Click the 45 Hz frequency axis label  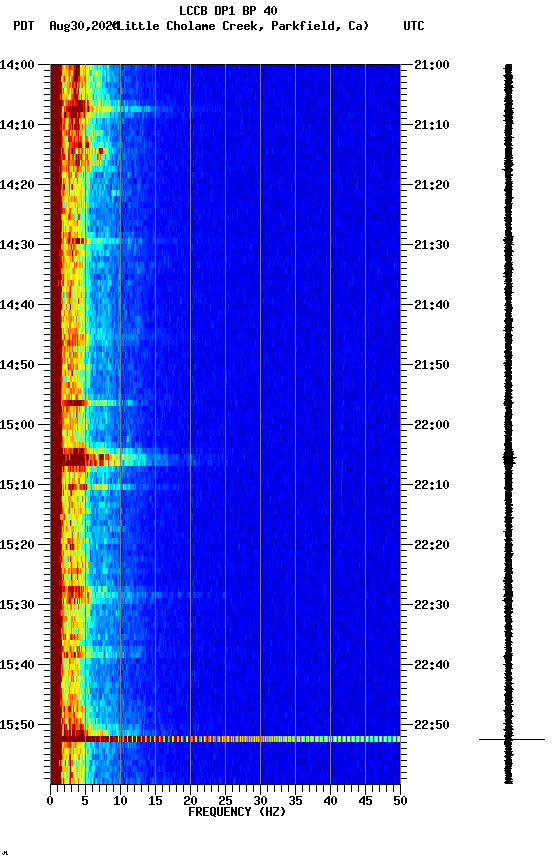coord(365,801)
